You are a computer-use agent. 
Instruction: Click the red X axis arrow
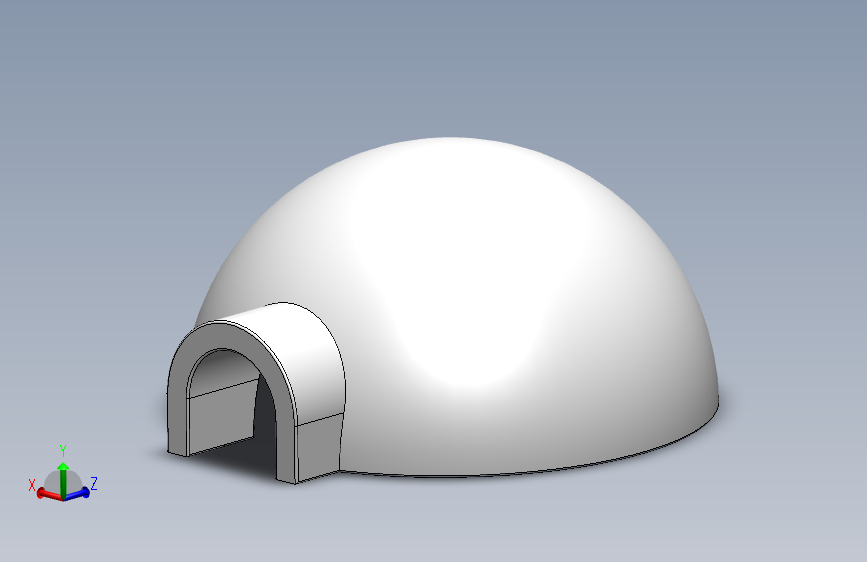pyautogui.click(x=49, y=494)
